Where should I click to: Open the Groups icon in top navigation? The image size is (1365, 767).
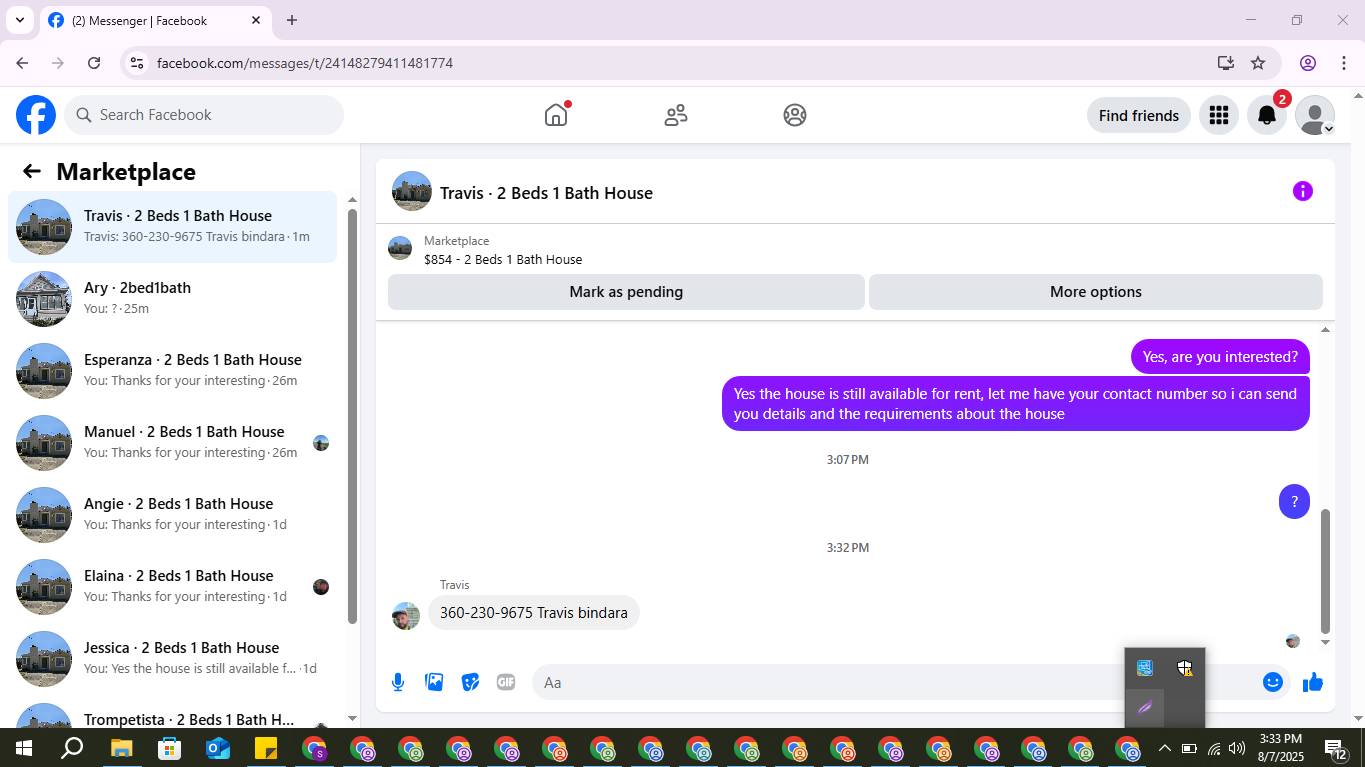795,115
